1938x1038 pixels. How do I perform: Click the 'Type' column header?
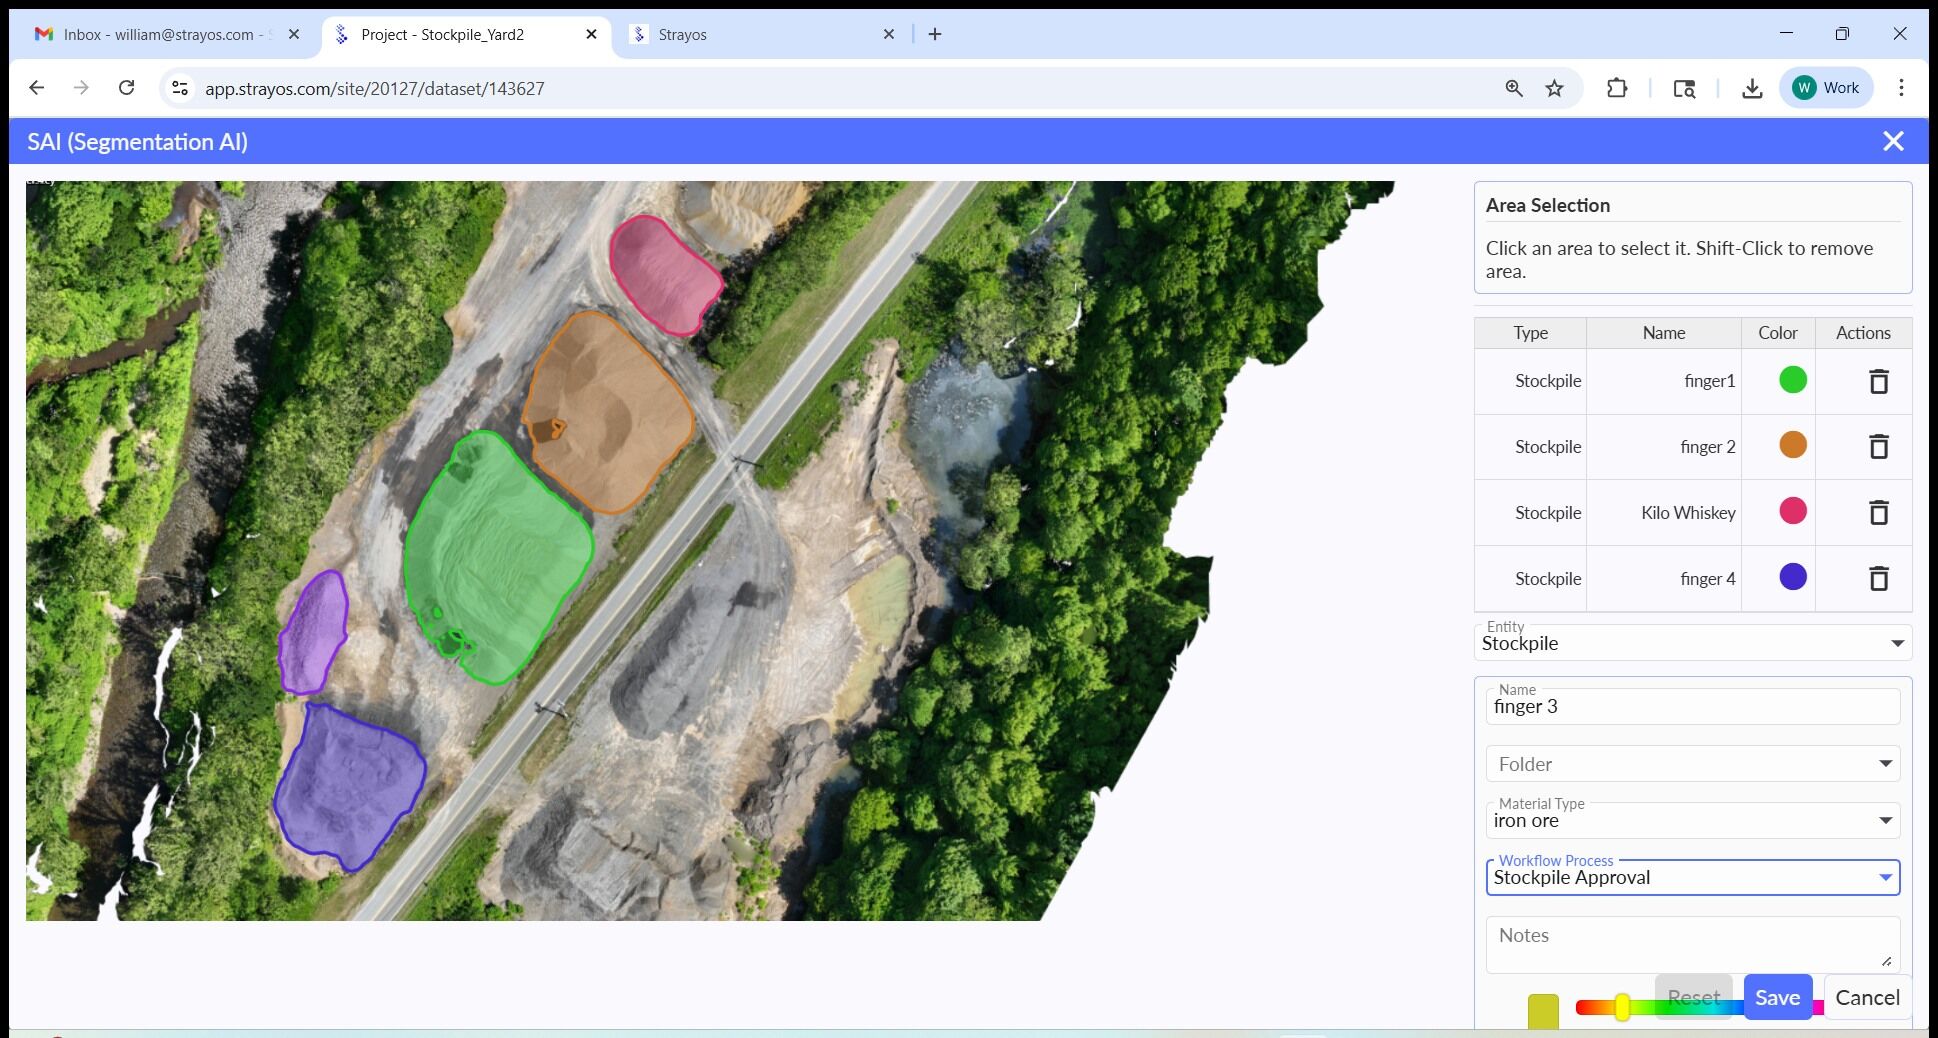click(x=1530, y=333)
